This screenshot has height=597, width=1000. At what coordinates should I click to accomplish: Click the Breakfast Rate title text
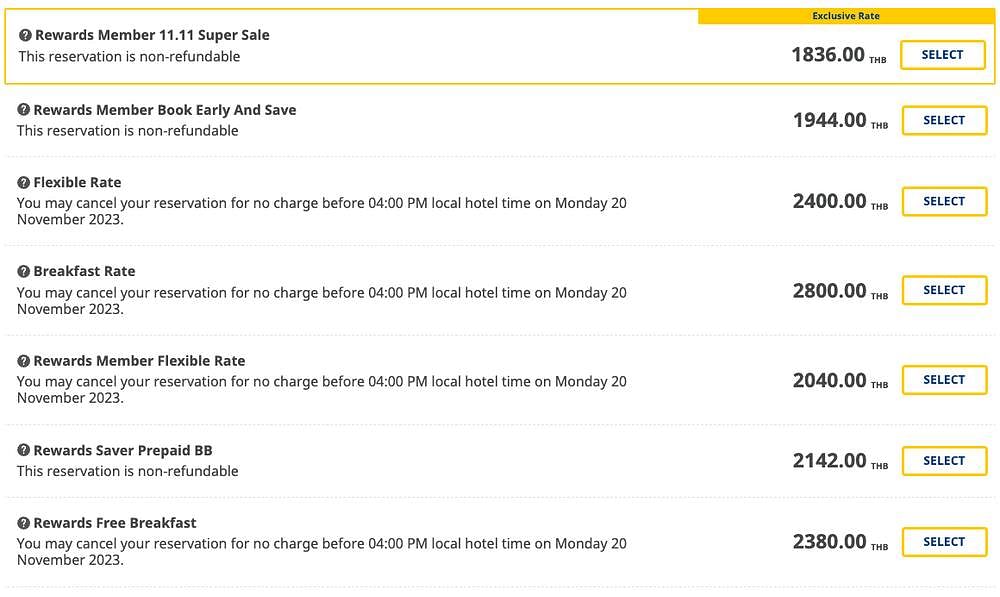[x=84, y=271]
